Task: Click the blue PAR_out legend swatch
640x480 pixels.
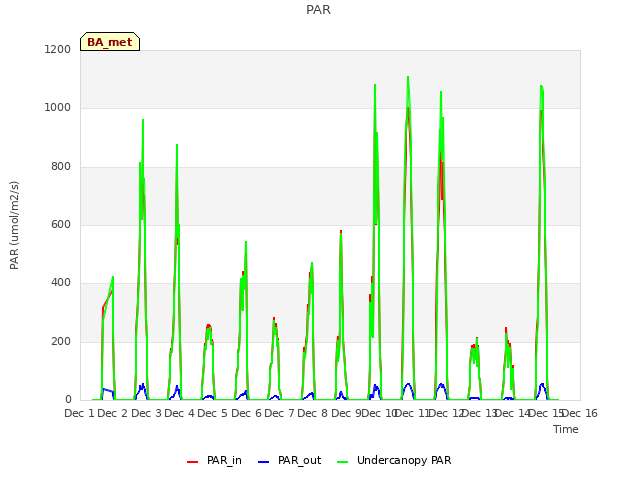Action: pyautogui.click(x=264, y=462)
